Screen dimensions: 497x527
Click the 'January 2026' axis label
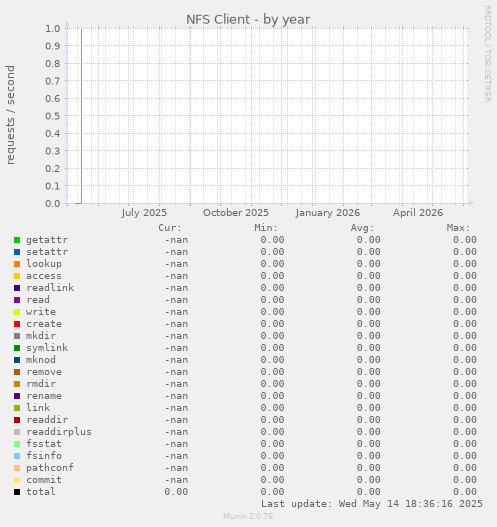[328, 213]
